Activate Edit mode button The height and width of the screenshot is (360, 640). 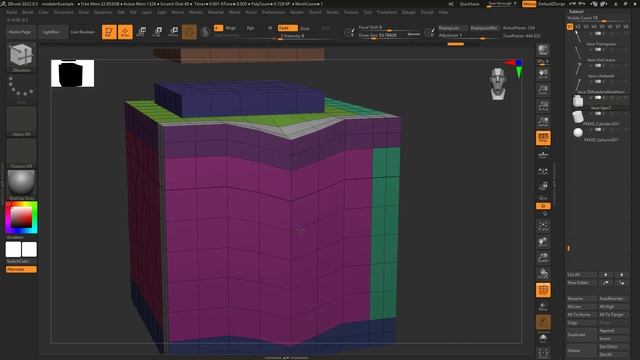point(109,32)
